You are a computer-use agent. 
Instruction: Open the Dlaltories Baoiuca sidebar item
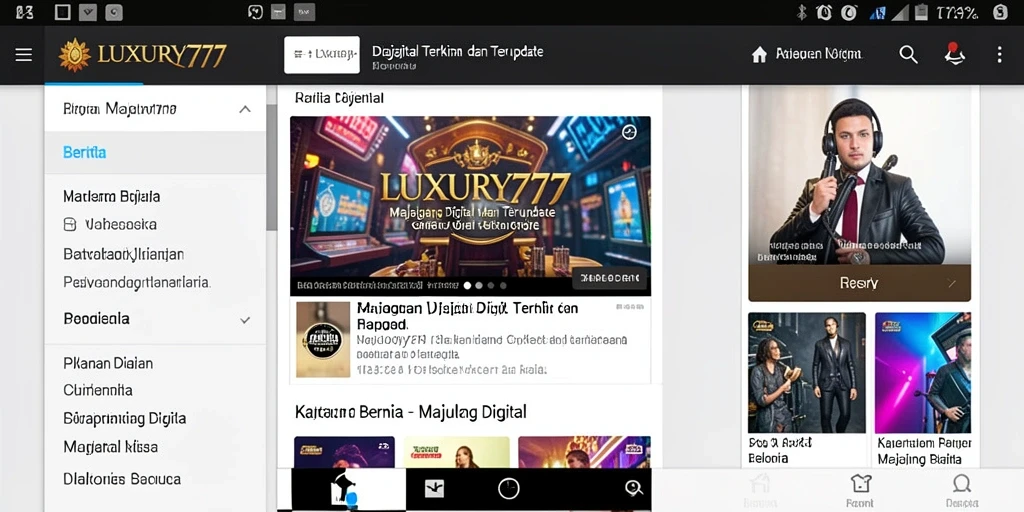(122, 479)
